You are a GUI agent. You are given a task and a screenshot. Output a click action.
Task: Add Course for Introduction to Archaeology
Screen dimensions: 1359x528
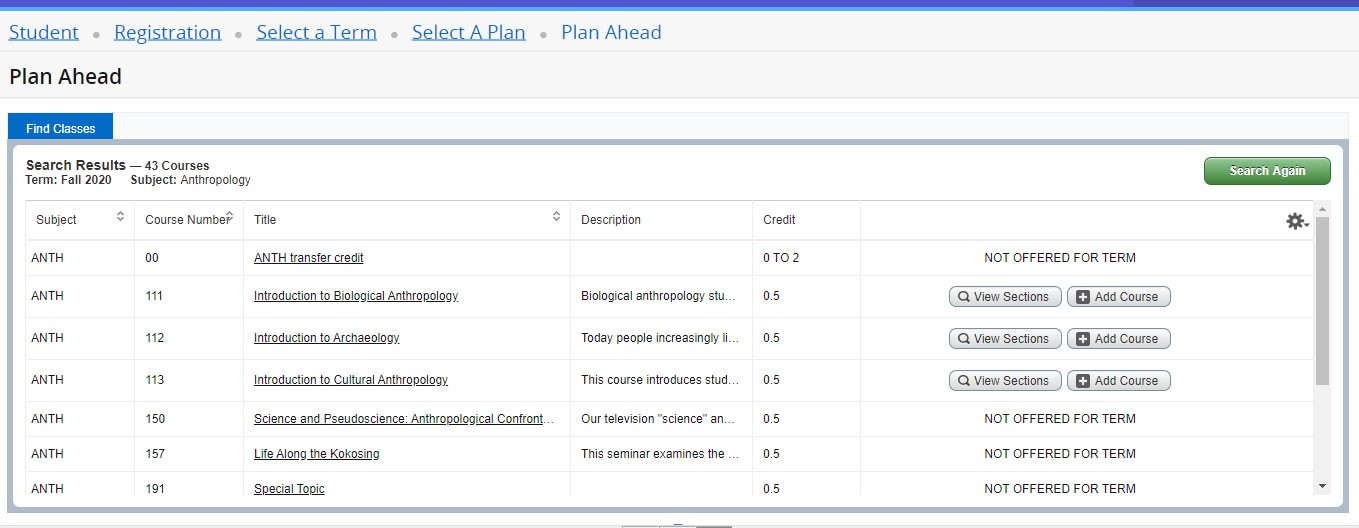coord(1118,339)
